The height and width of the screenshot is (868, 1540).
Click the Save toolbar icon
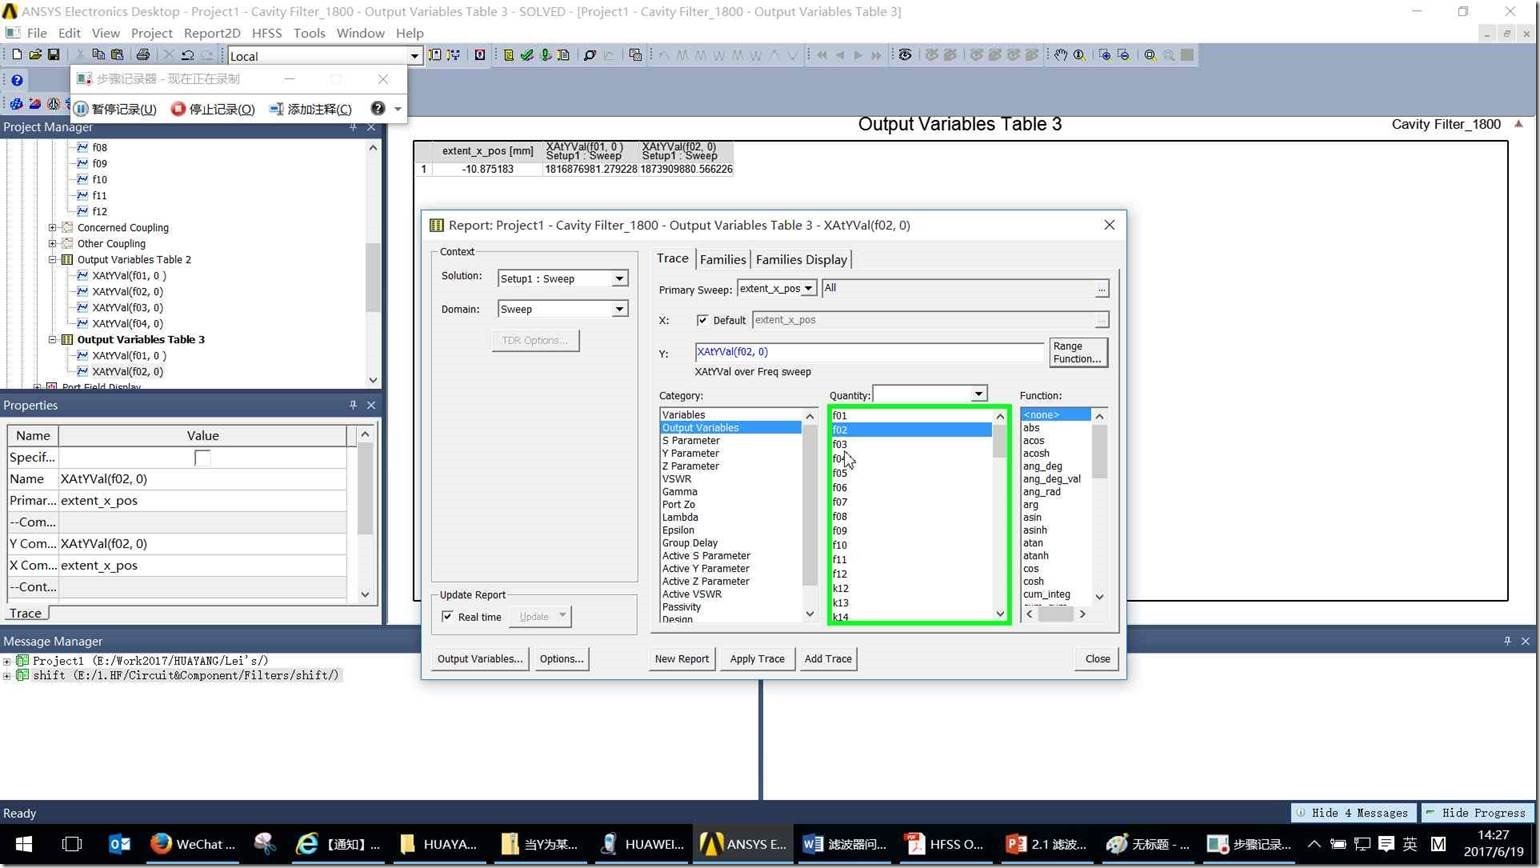click(53, 55)
